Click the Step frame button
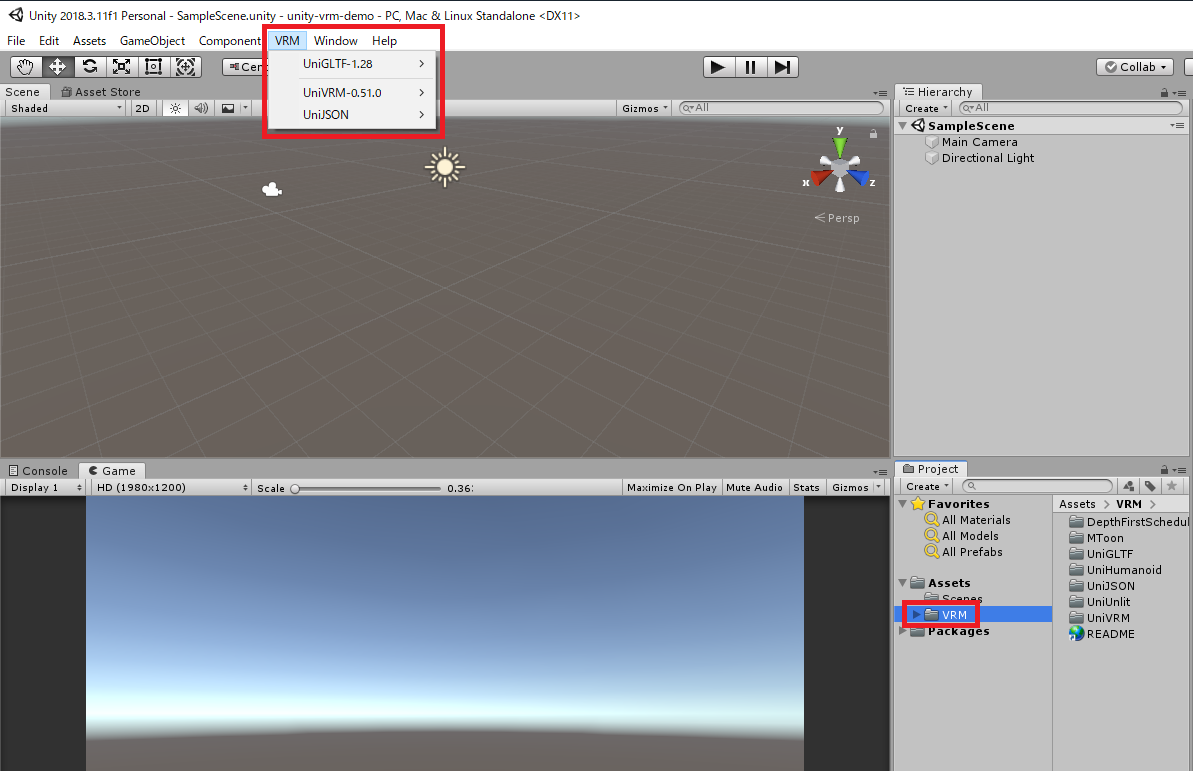The width and height of the screenshot is (1193, 771). 782,67
